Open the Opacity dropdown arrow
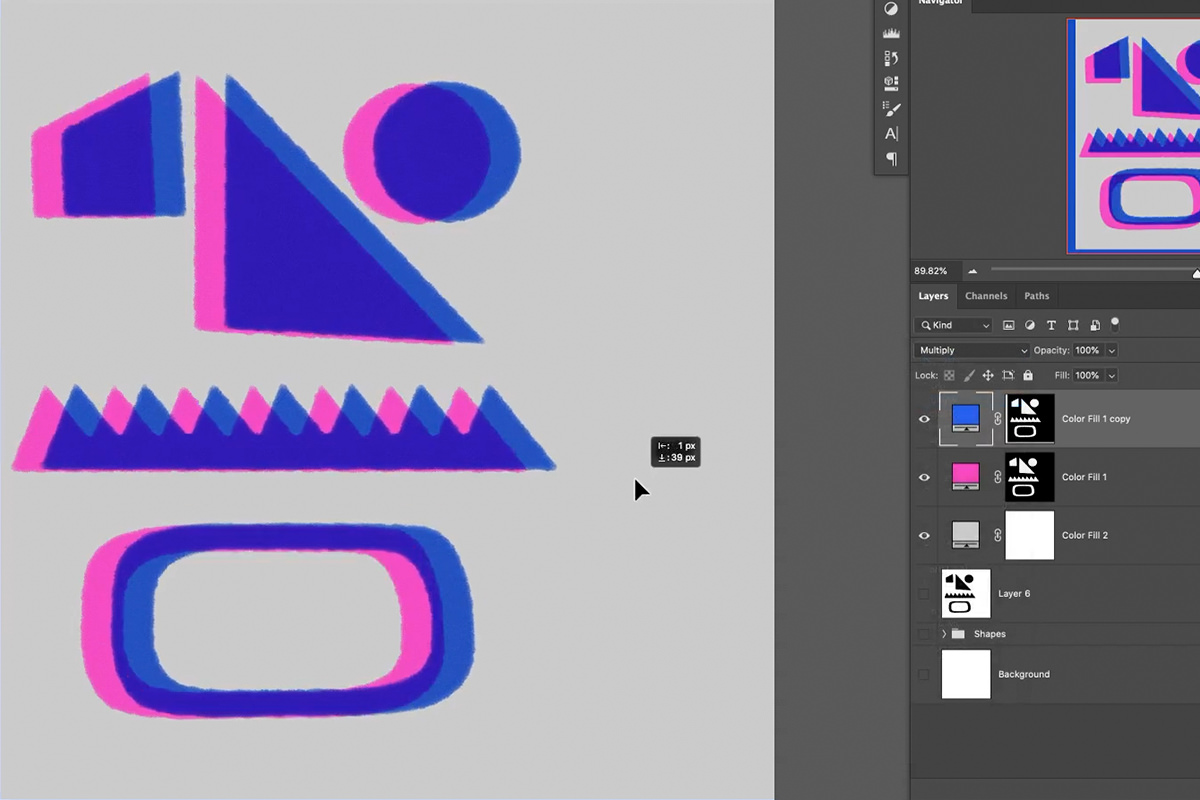The image size is (1200, 800). (1112, 350)
